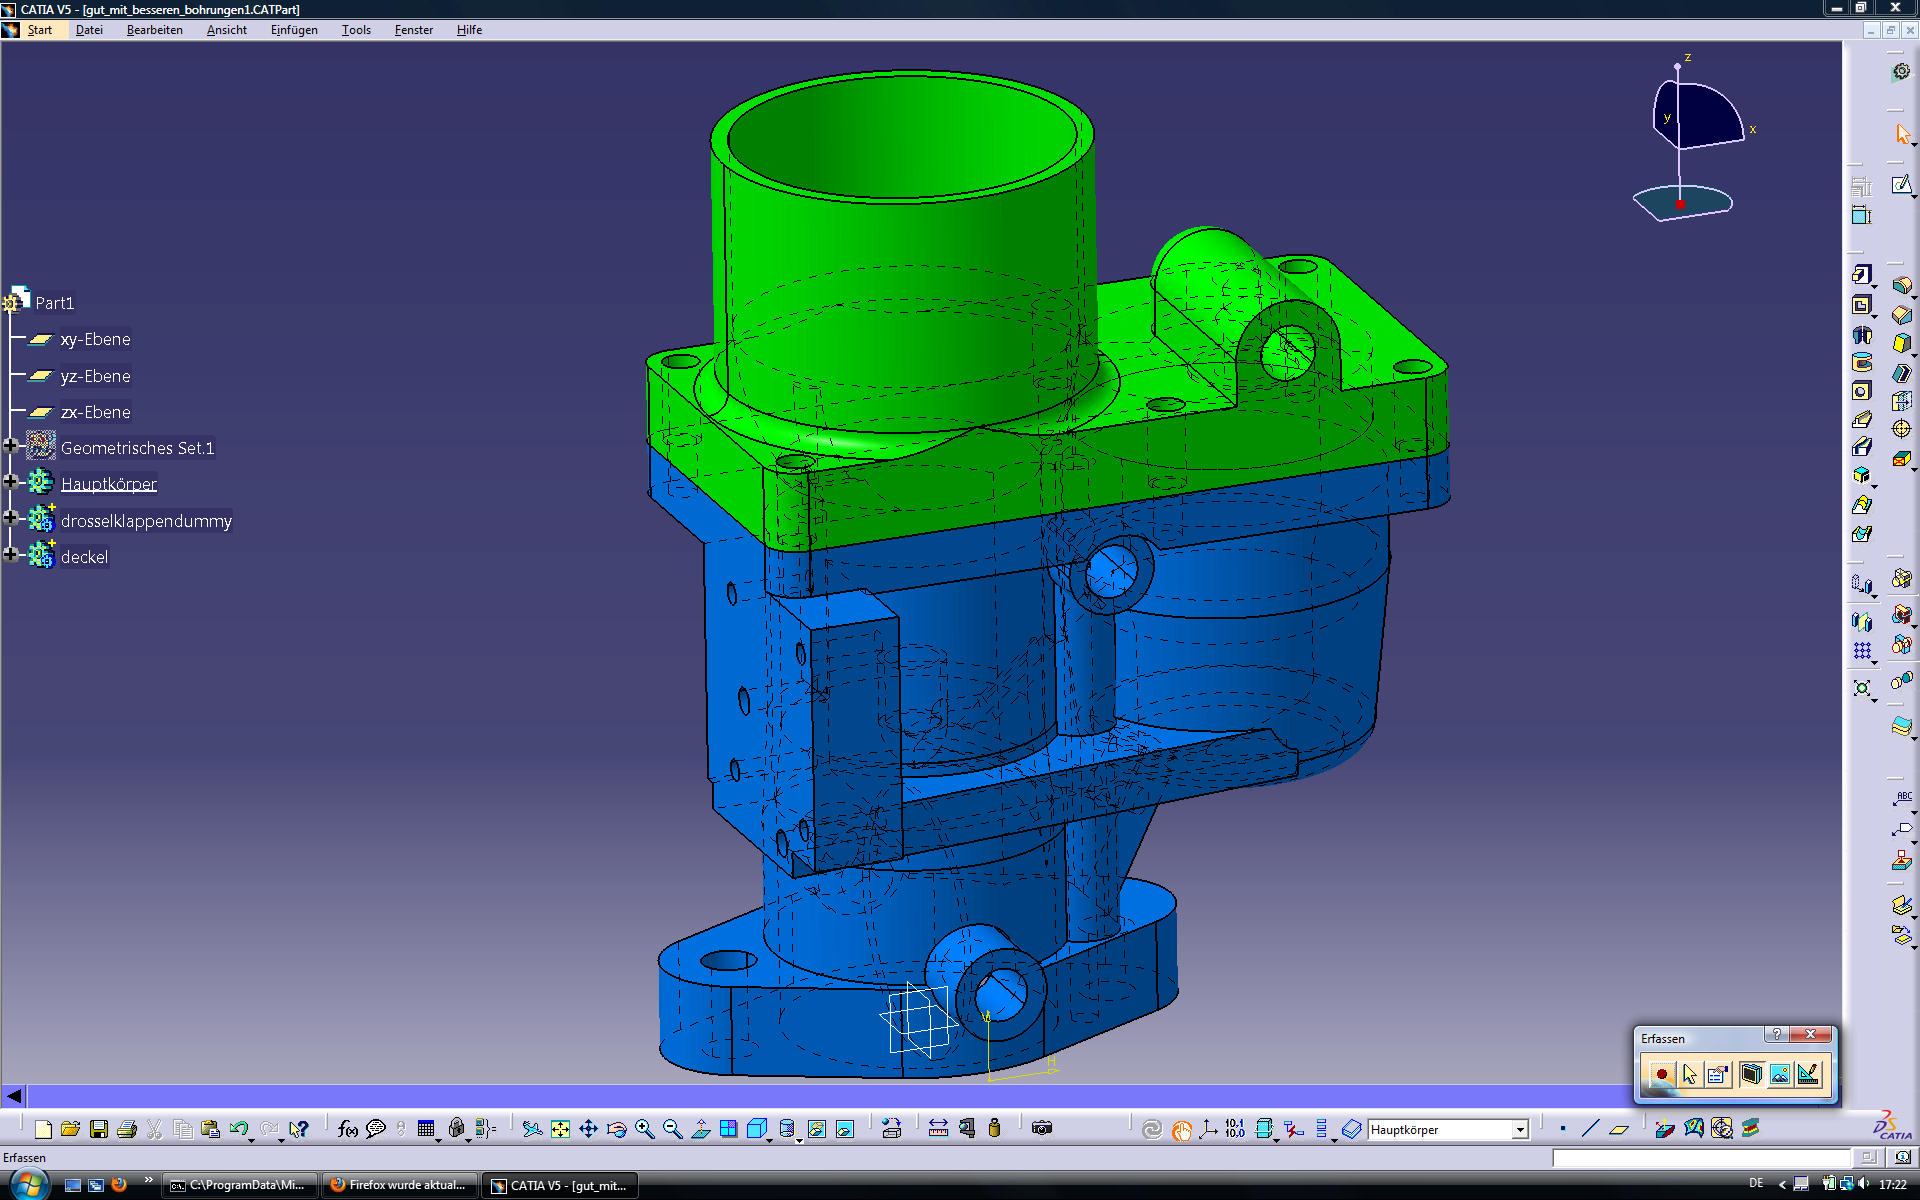Open the Einfügen menu
Viewport: 1920px width, 1200px height.
click(294, 30)
